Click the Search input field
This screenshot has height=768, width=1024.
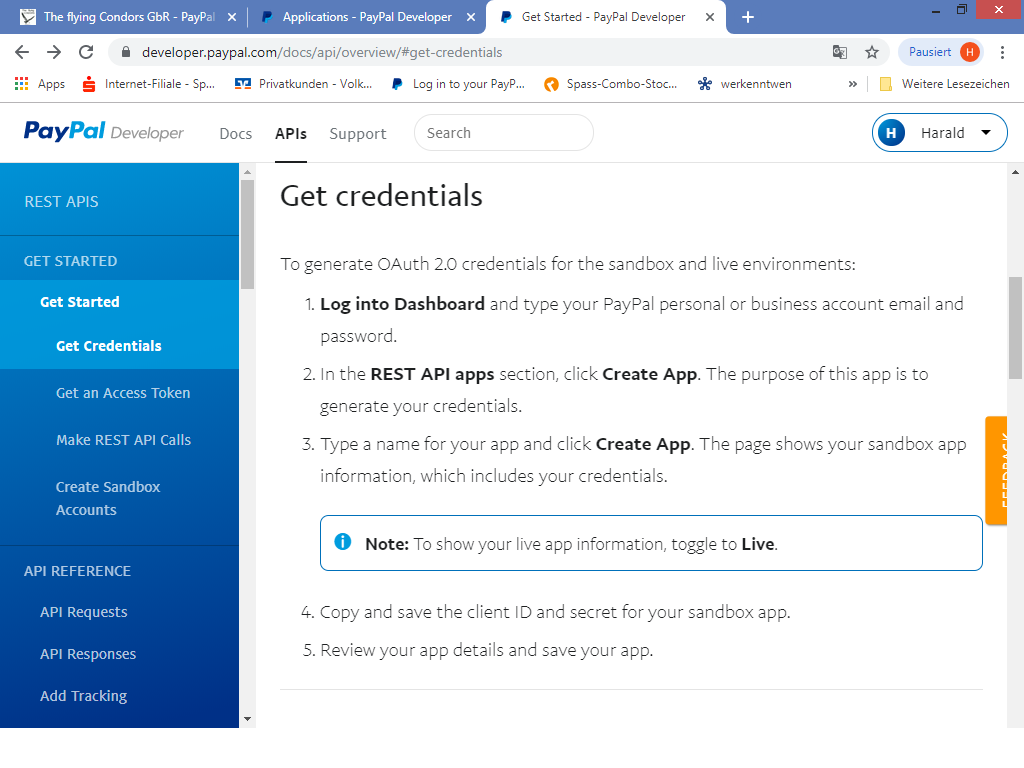point(504,133)
